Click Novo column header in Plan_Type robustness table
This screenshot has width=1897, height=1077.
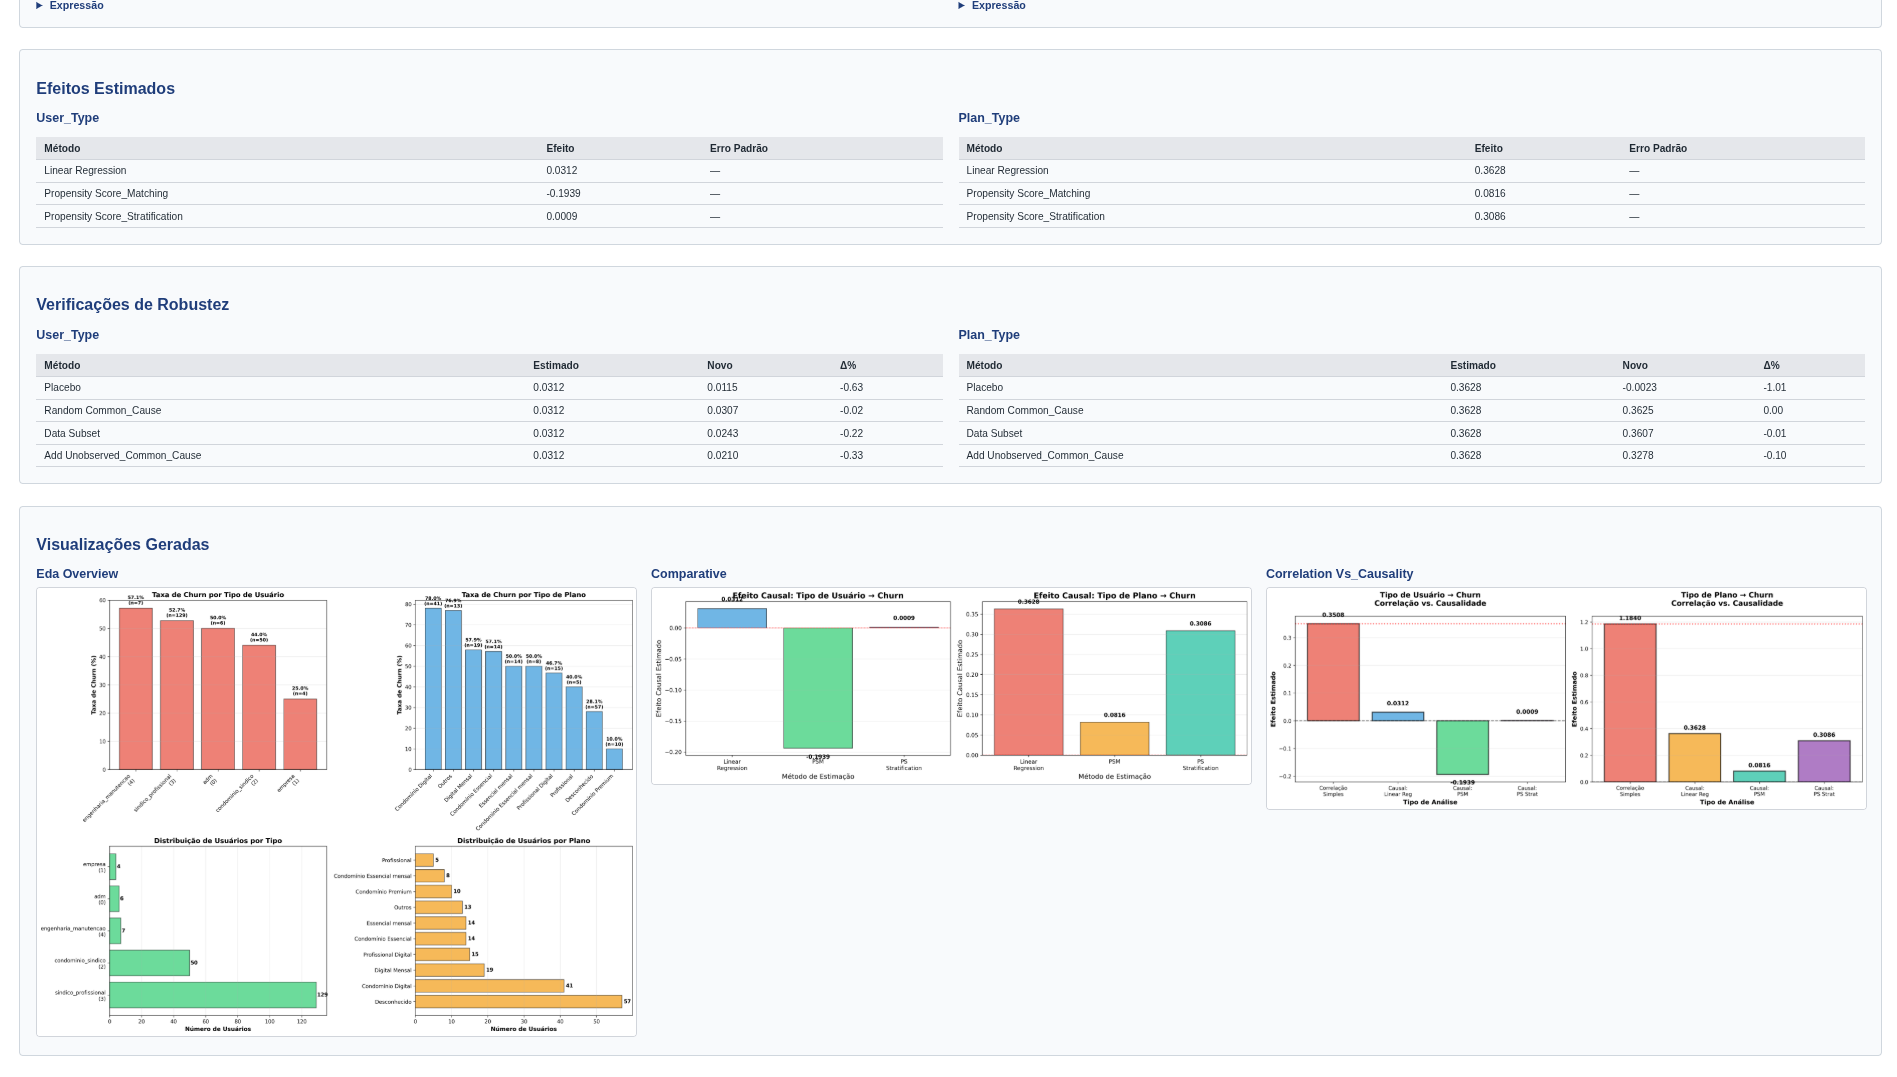point(1634,366)
